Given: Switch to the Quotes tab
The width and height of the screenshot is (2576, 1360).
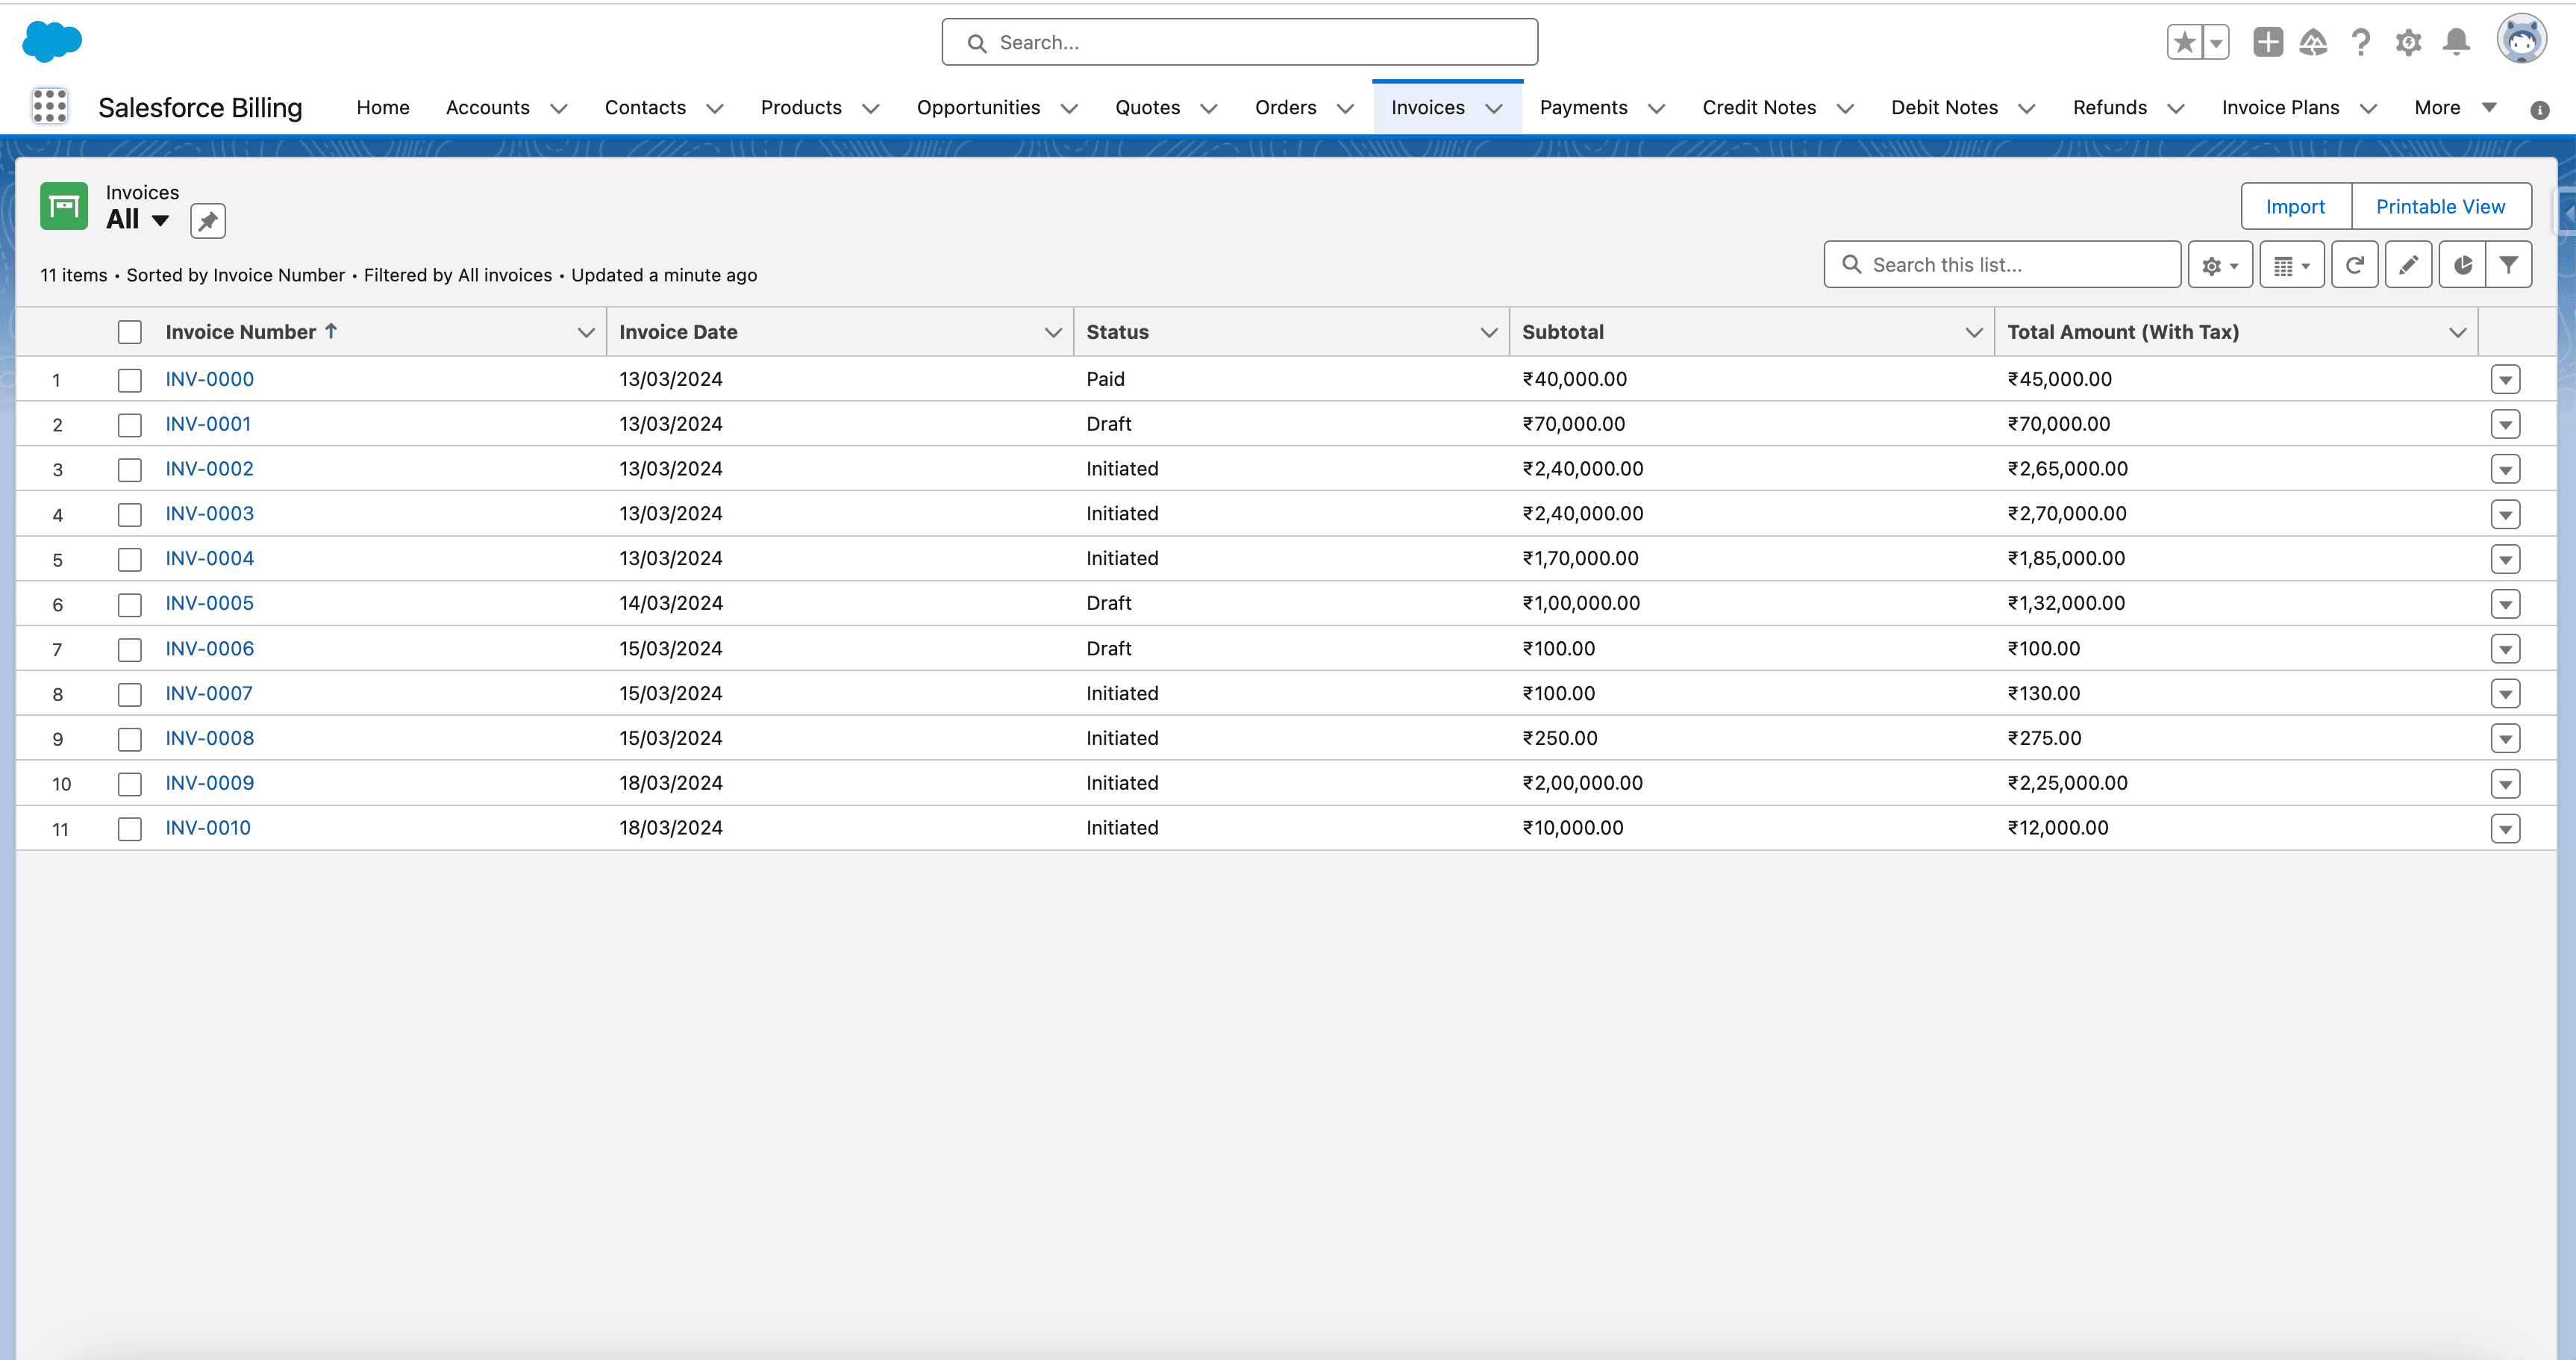Looking at the screenshot, I should coord(1147,107).
